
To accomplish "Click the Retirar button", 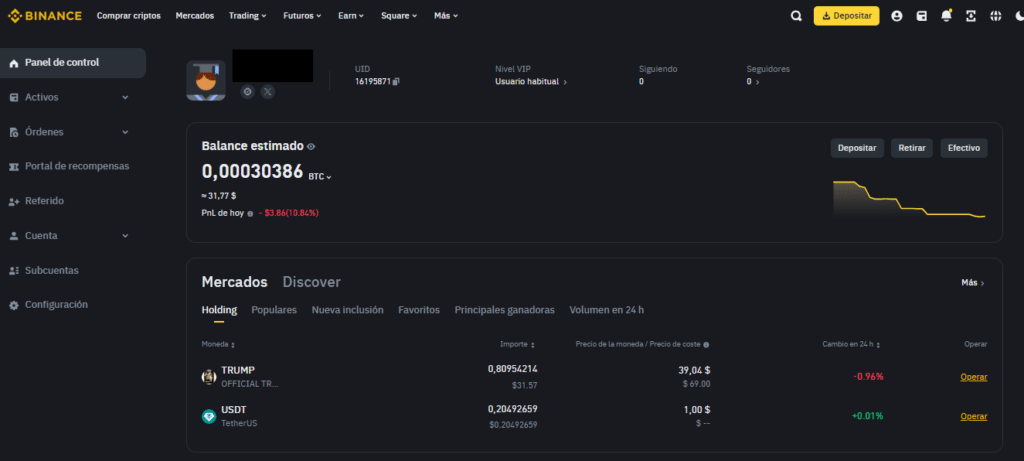I will [x=912, y=148].
